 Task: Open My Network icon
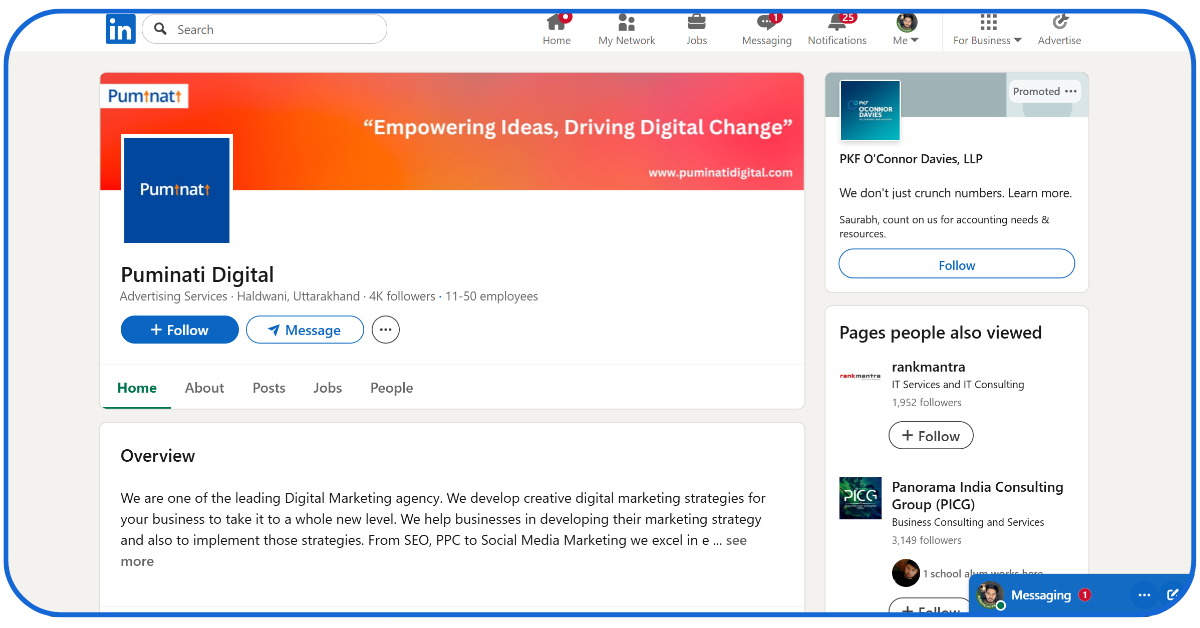coord(627,30)
